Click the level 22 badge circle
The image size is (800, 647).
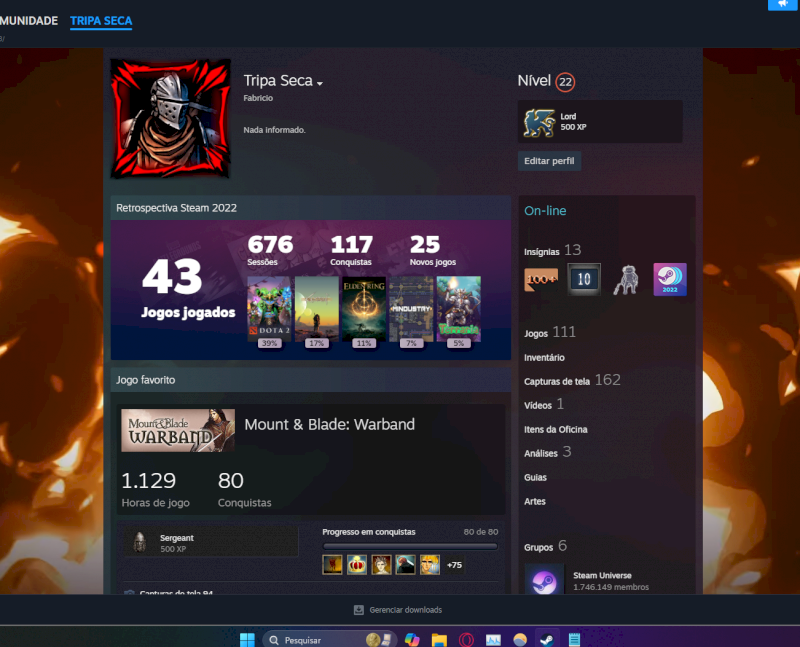pos(565,82)
